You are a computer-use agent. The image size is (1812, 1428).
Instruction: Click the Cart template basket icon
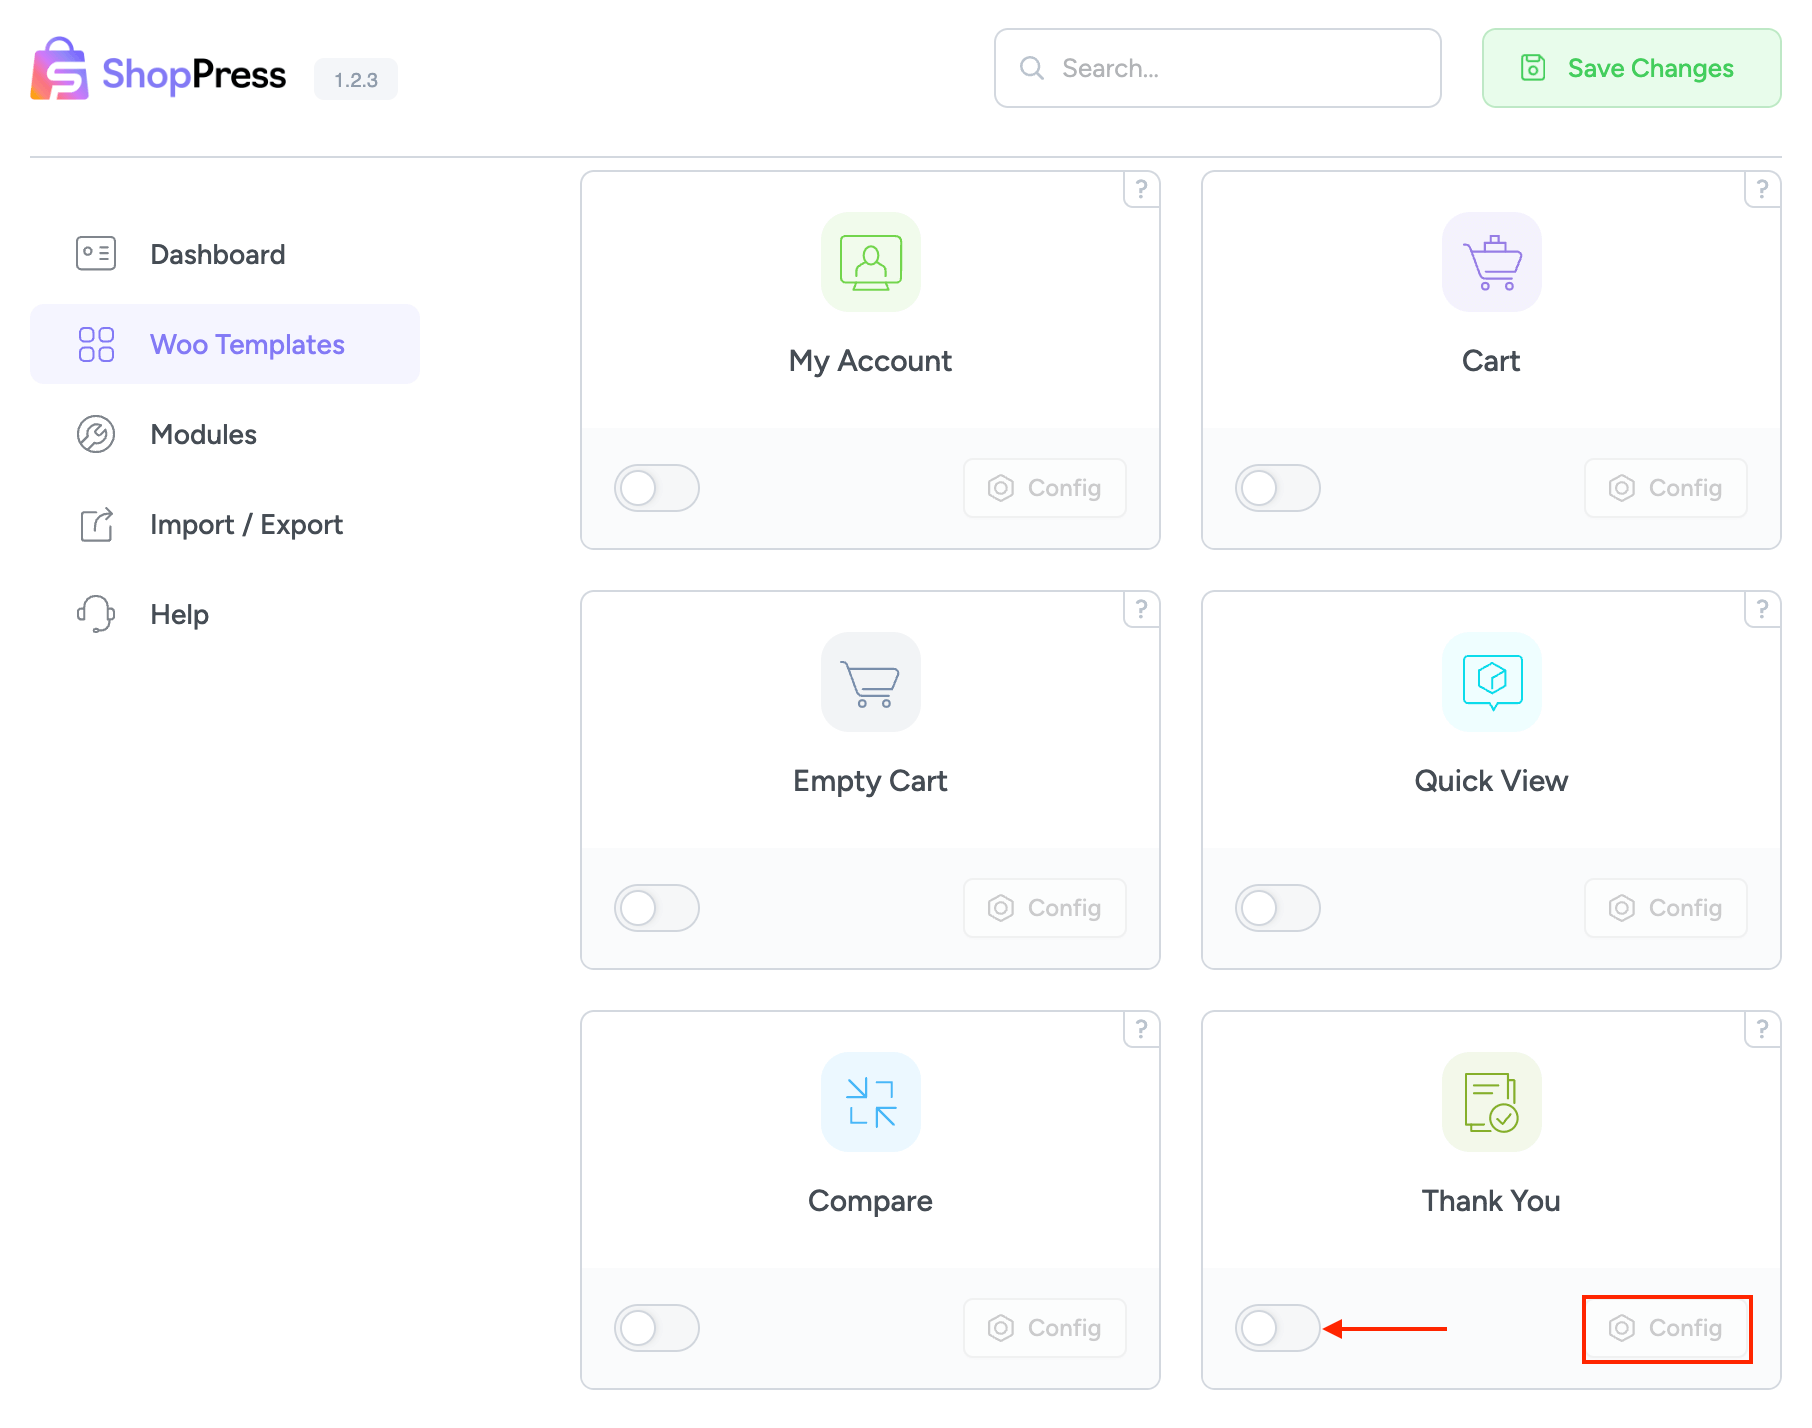click(1491, 262)
